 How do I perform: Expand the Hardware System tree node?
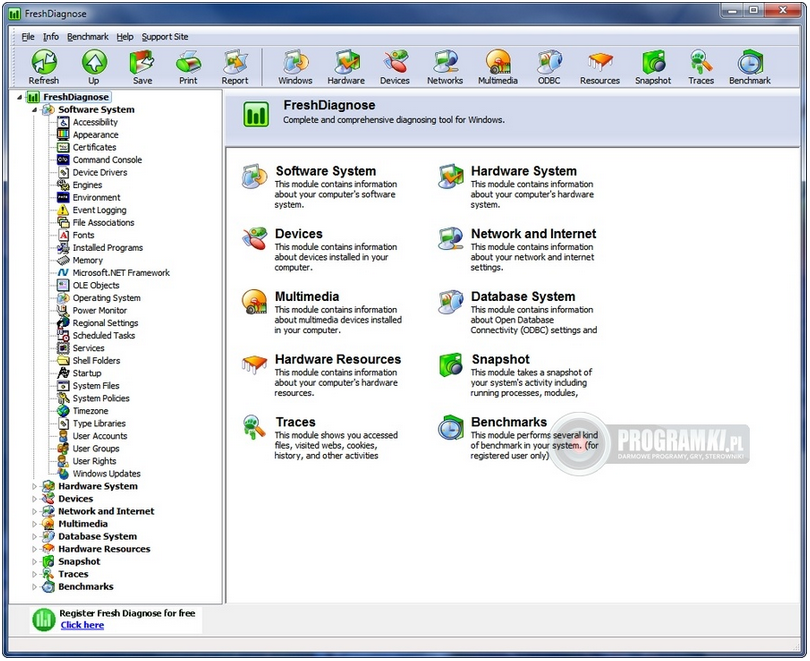(x=35, y=486)
